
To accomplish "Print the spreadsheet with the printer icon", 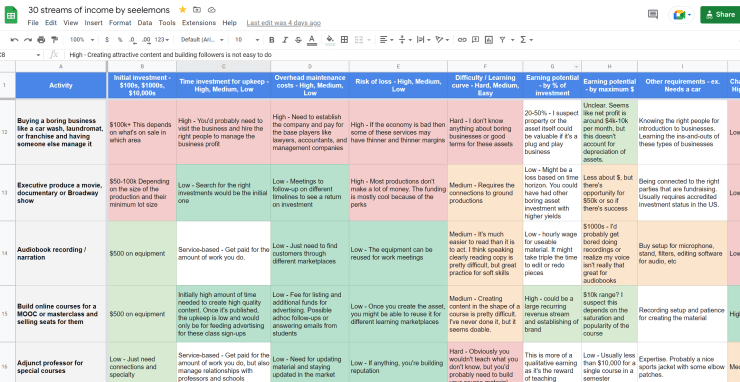I will 41,40.
